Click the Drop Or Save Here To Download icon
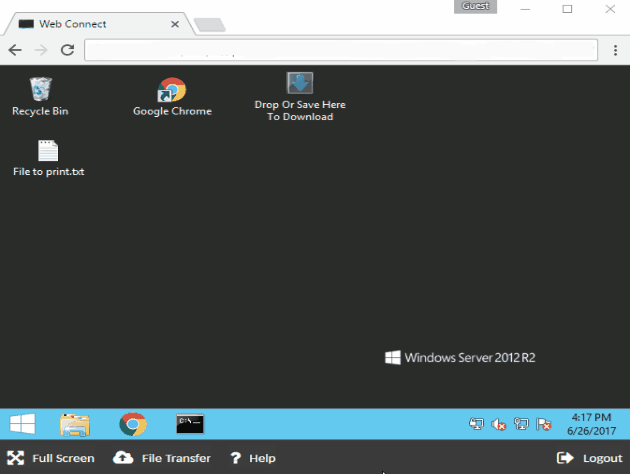 tap(300, 84)
